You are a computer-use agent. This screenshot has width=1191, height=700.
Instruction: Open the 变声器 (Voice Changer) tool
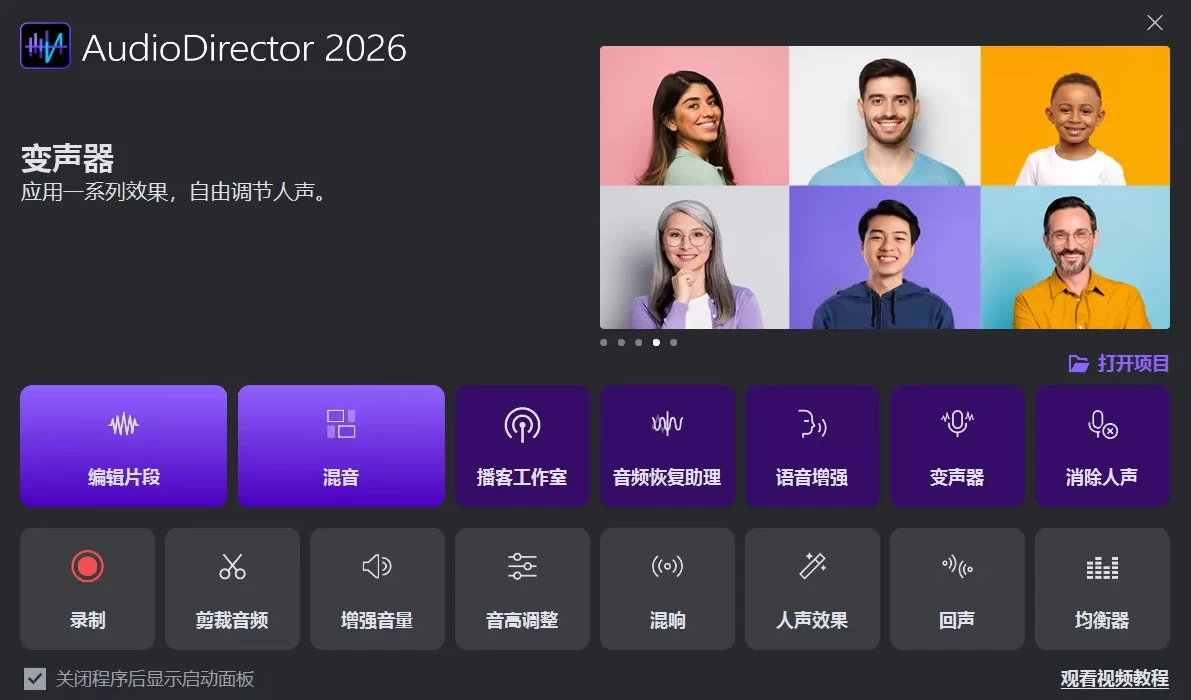tap(957, 445)
